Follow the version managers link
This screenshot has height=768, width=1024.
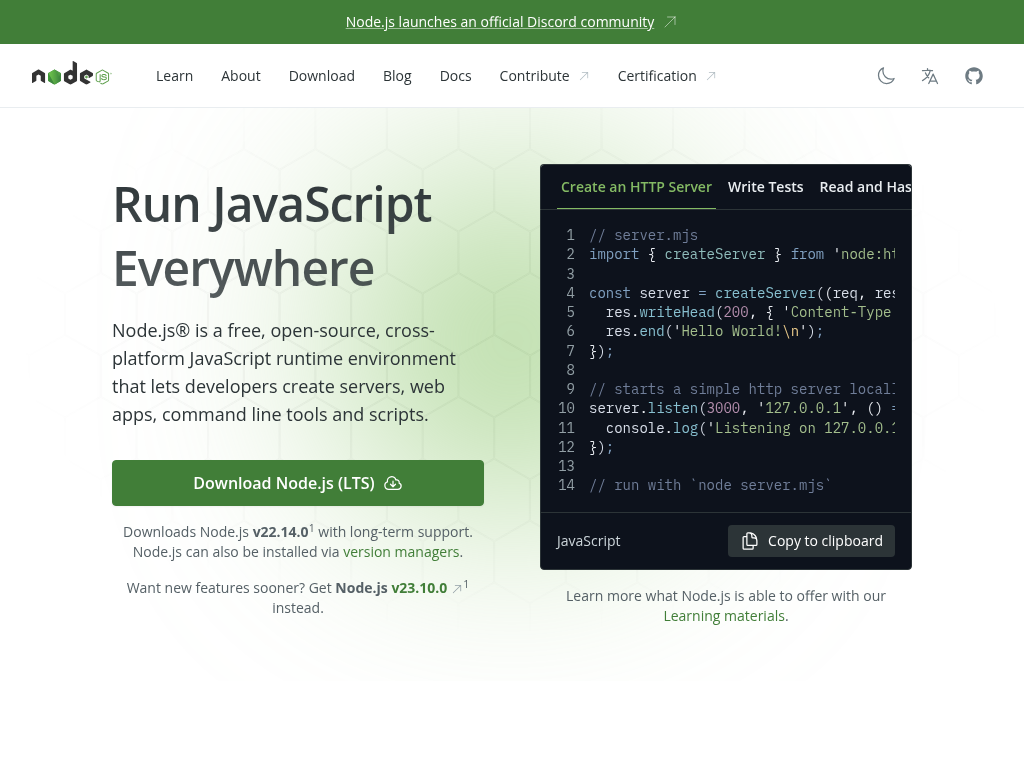point(402,552)
